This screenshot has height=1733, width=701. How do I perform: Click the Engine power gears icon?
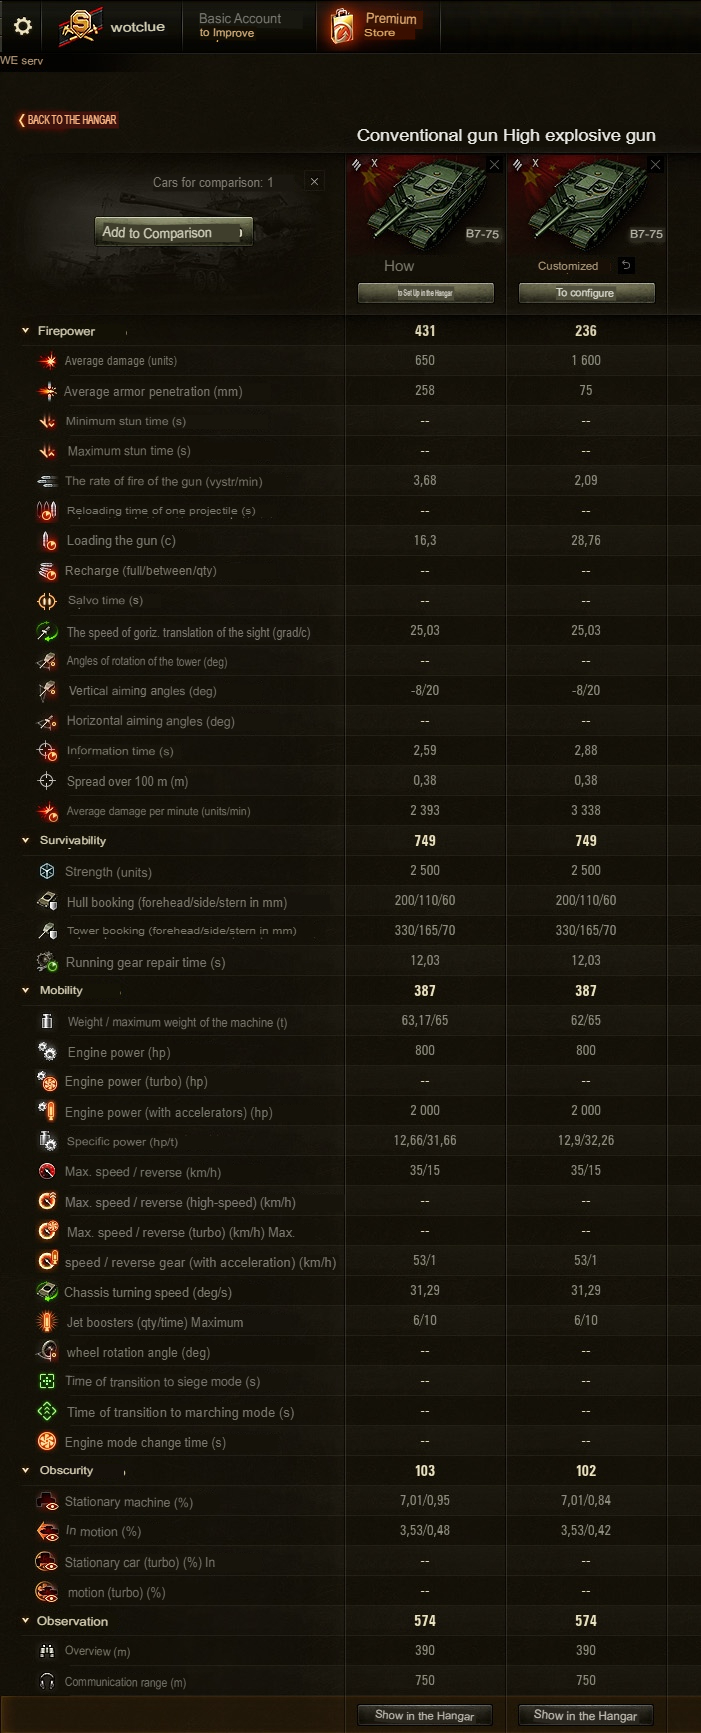pyautogui.click(x=47, y=1051)
